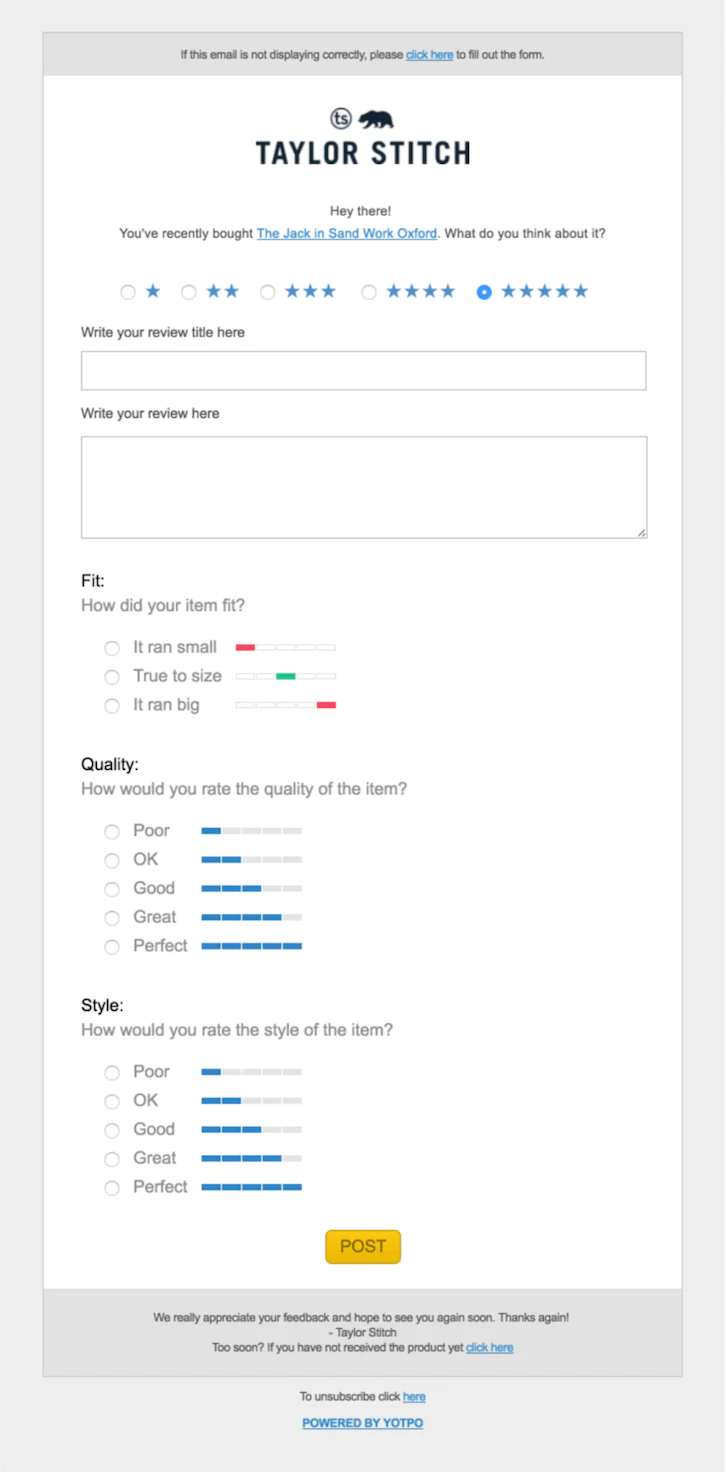Viewport: 726px width, 1472px height.
Task: Click the review title input field
Action: click(363, 370)
